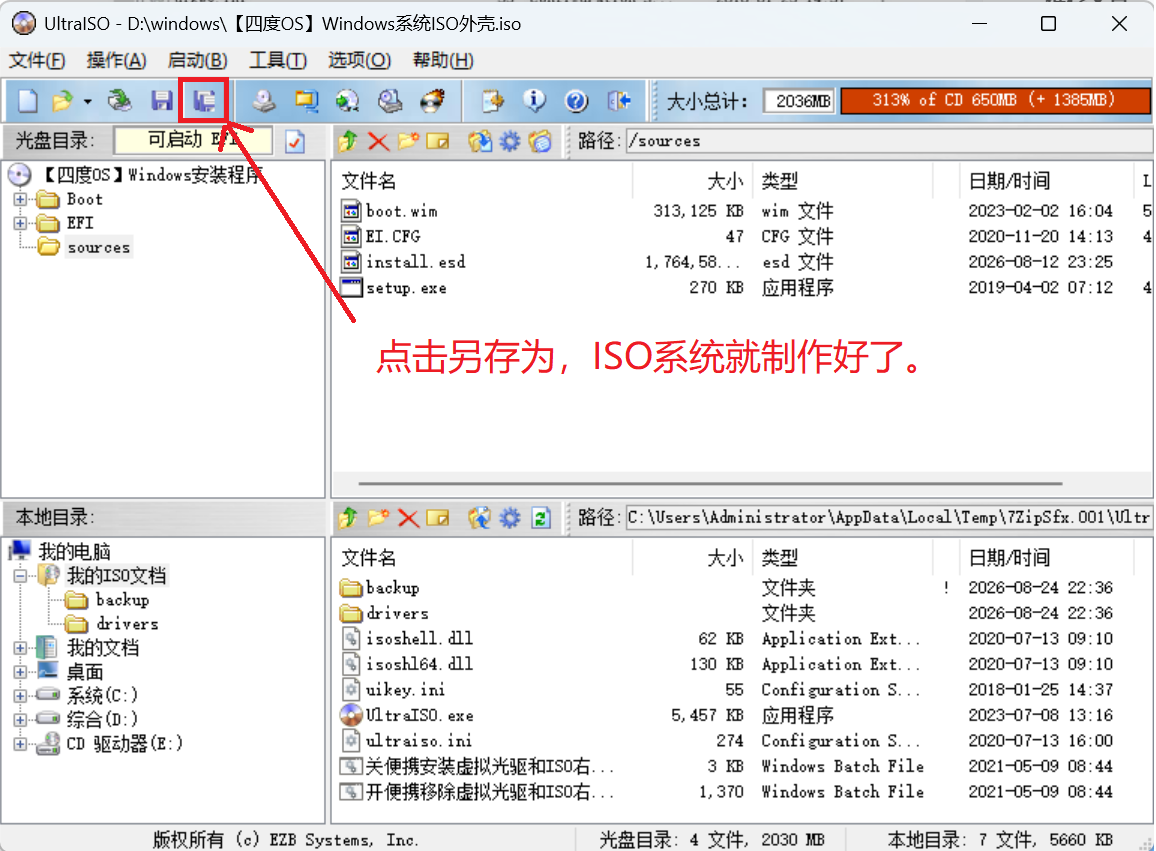
Task: Expand the 系统(C:) drive node
Action: point(20,695)
